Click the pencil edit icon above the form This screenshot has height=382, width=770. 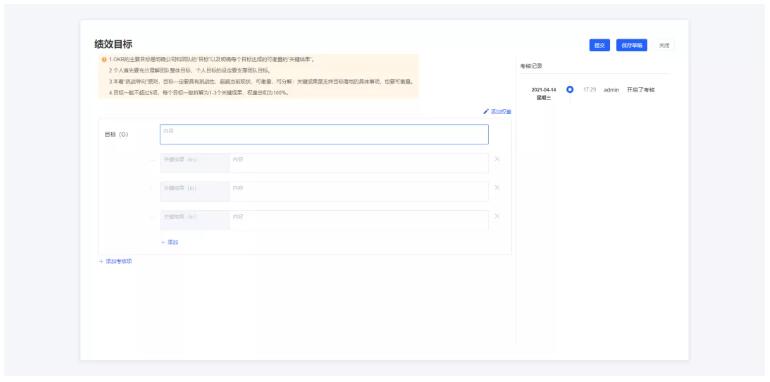pos(486,111)
